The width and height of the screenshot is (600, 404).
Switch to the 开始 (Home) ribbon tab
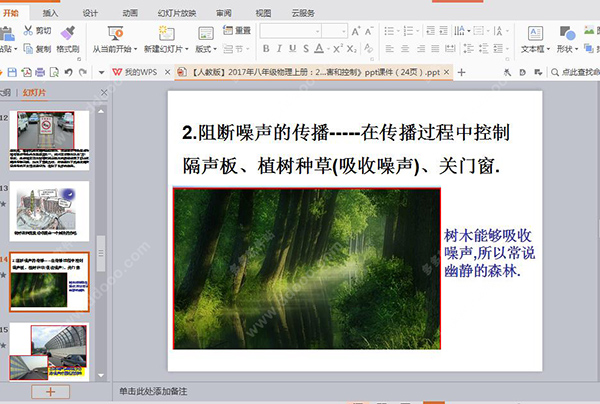[10, 13]
